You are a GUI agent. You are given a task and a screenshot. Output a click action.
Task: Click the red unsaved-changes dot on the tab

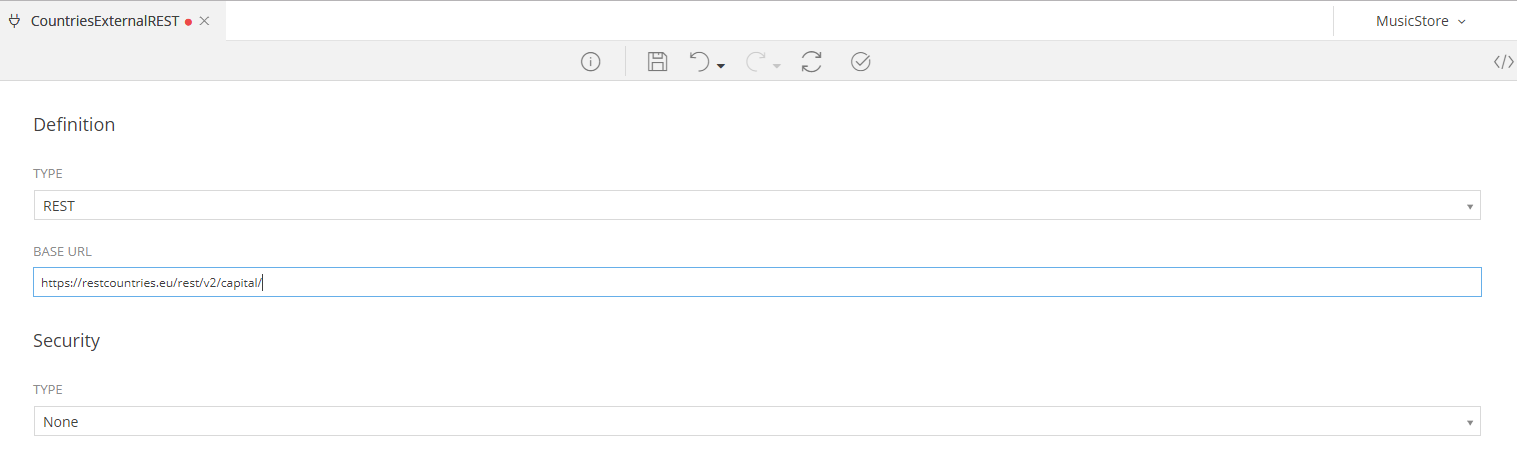(188, 22)
